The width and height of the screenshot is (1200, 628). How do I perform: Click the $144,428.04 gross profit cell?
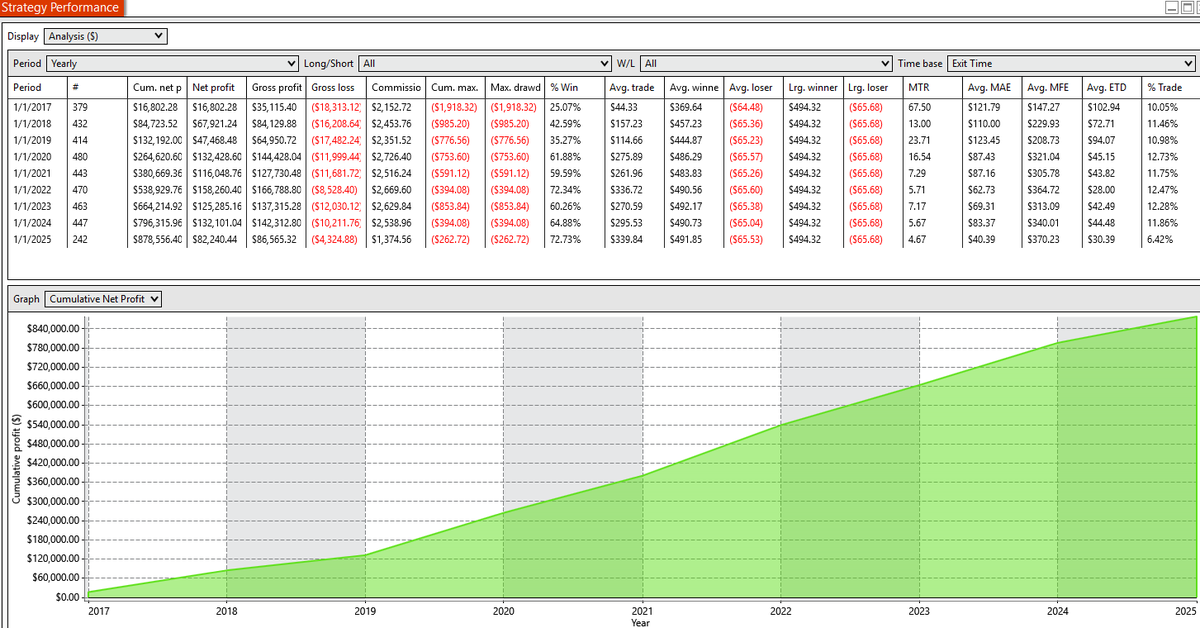point(277,157)
